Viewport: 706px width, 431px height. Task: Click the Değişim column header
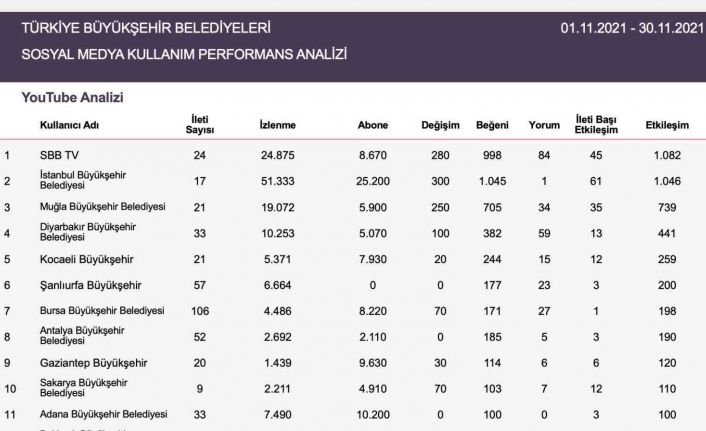tap(440, 125)
